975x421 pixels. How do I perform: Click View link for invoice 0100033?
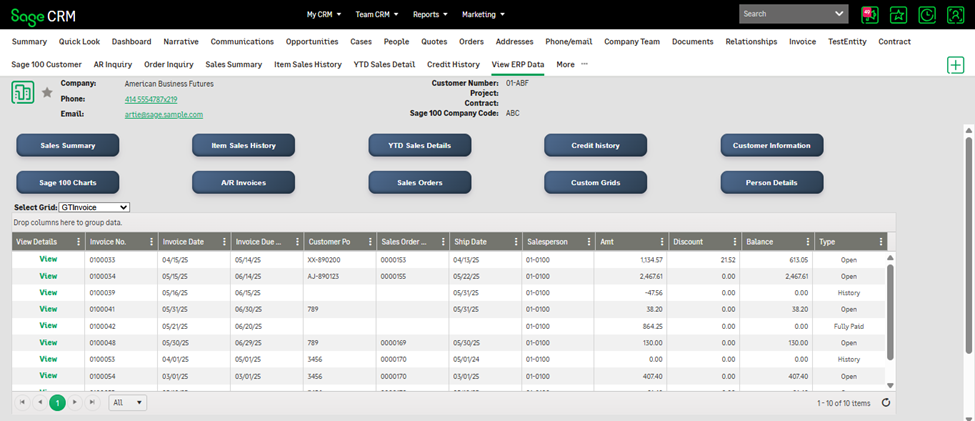47,259
